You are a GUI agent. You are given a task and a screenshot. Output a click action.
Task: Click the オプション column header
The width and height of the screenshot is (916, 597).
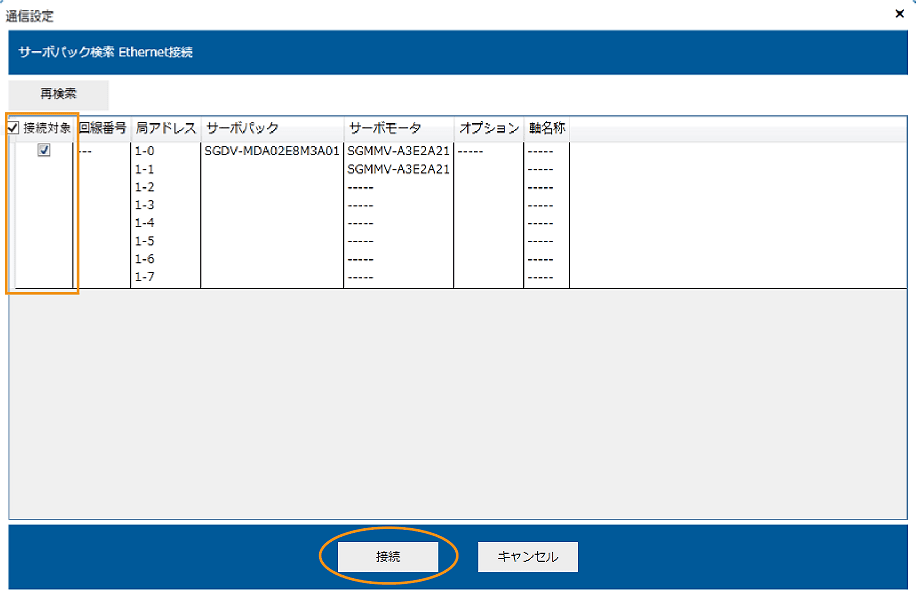coord(488,129)
